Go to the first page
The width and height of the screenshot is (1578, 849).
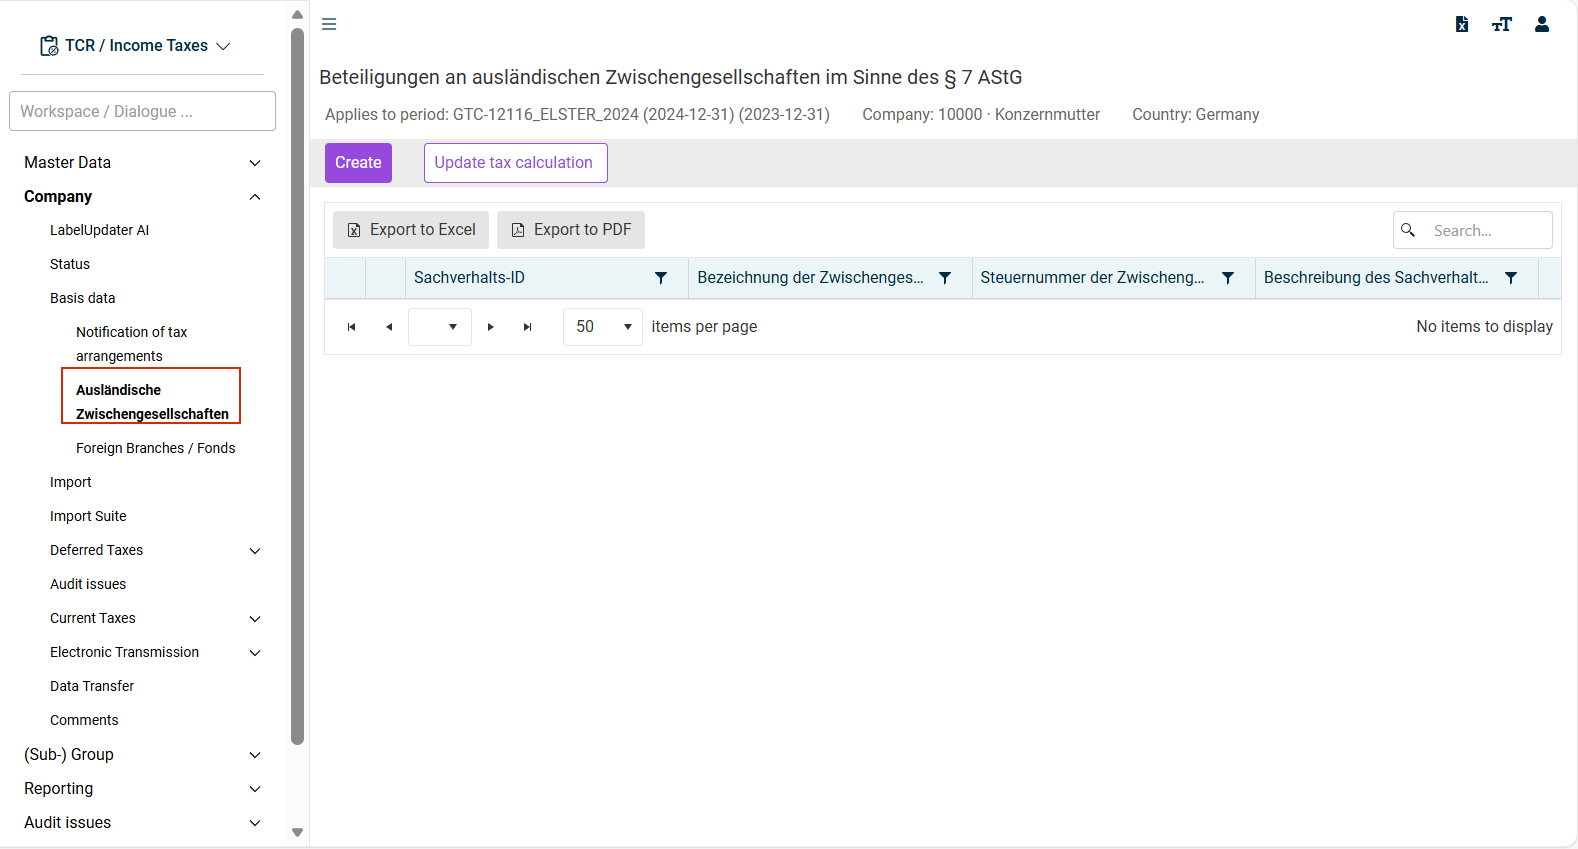coord(351,327)
